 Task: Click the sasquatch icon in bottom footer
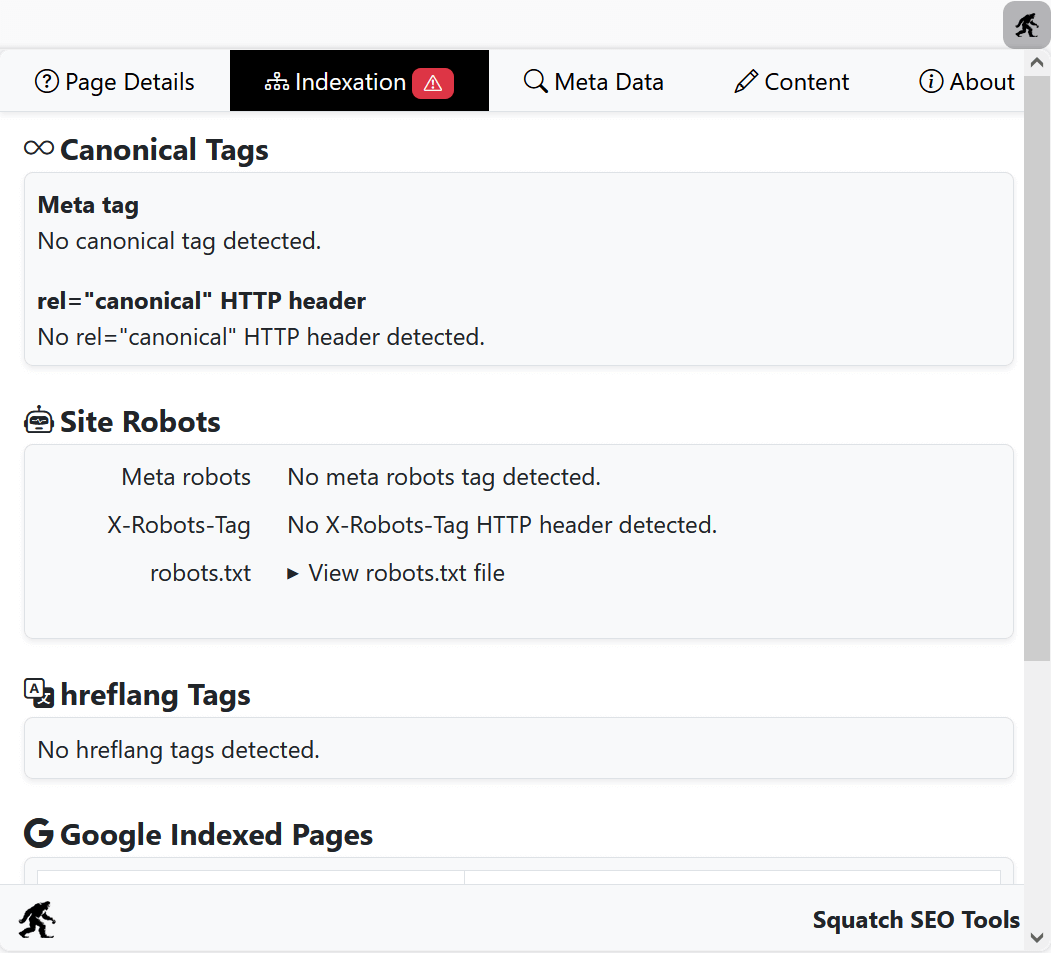pos(37,920)
